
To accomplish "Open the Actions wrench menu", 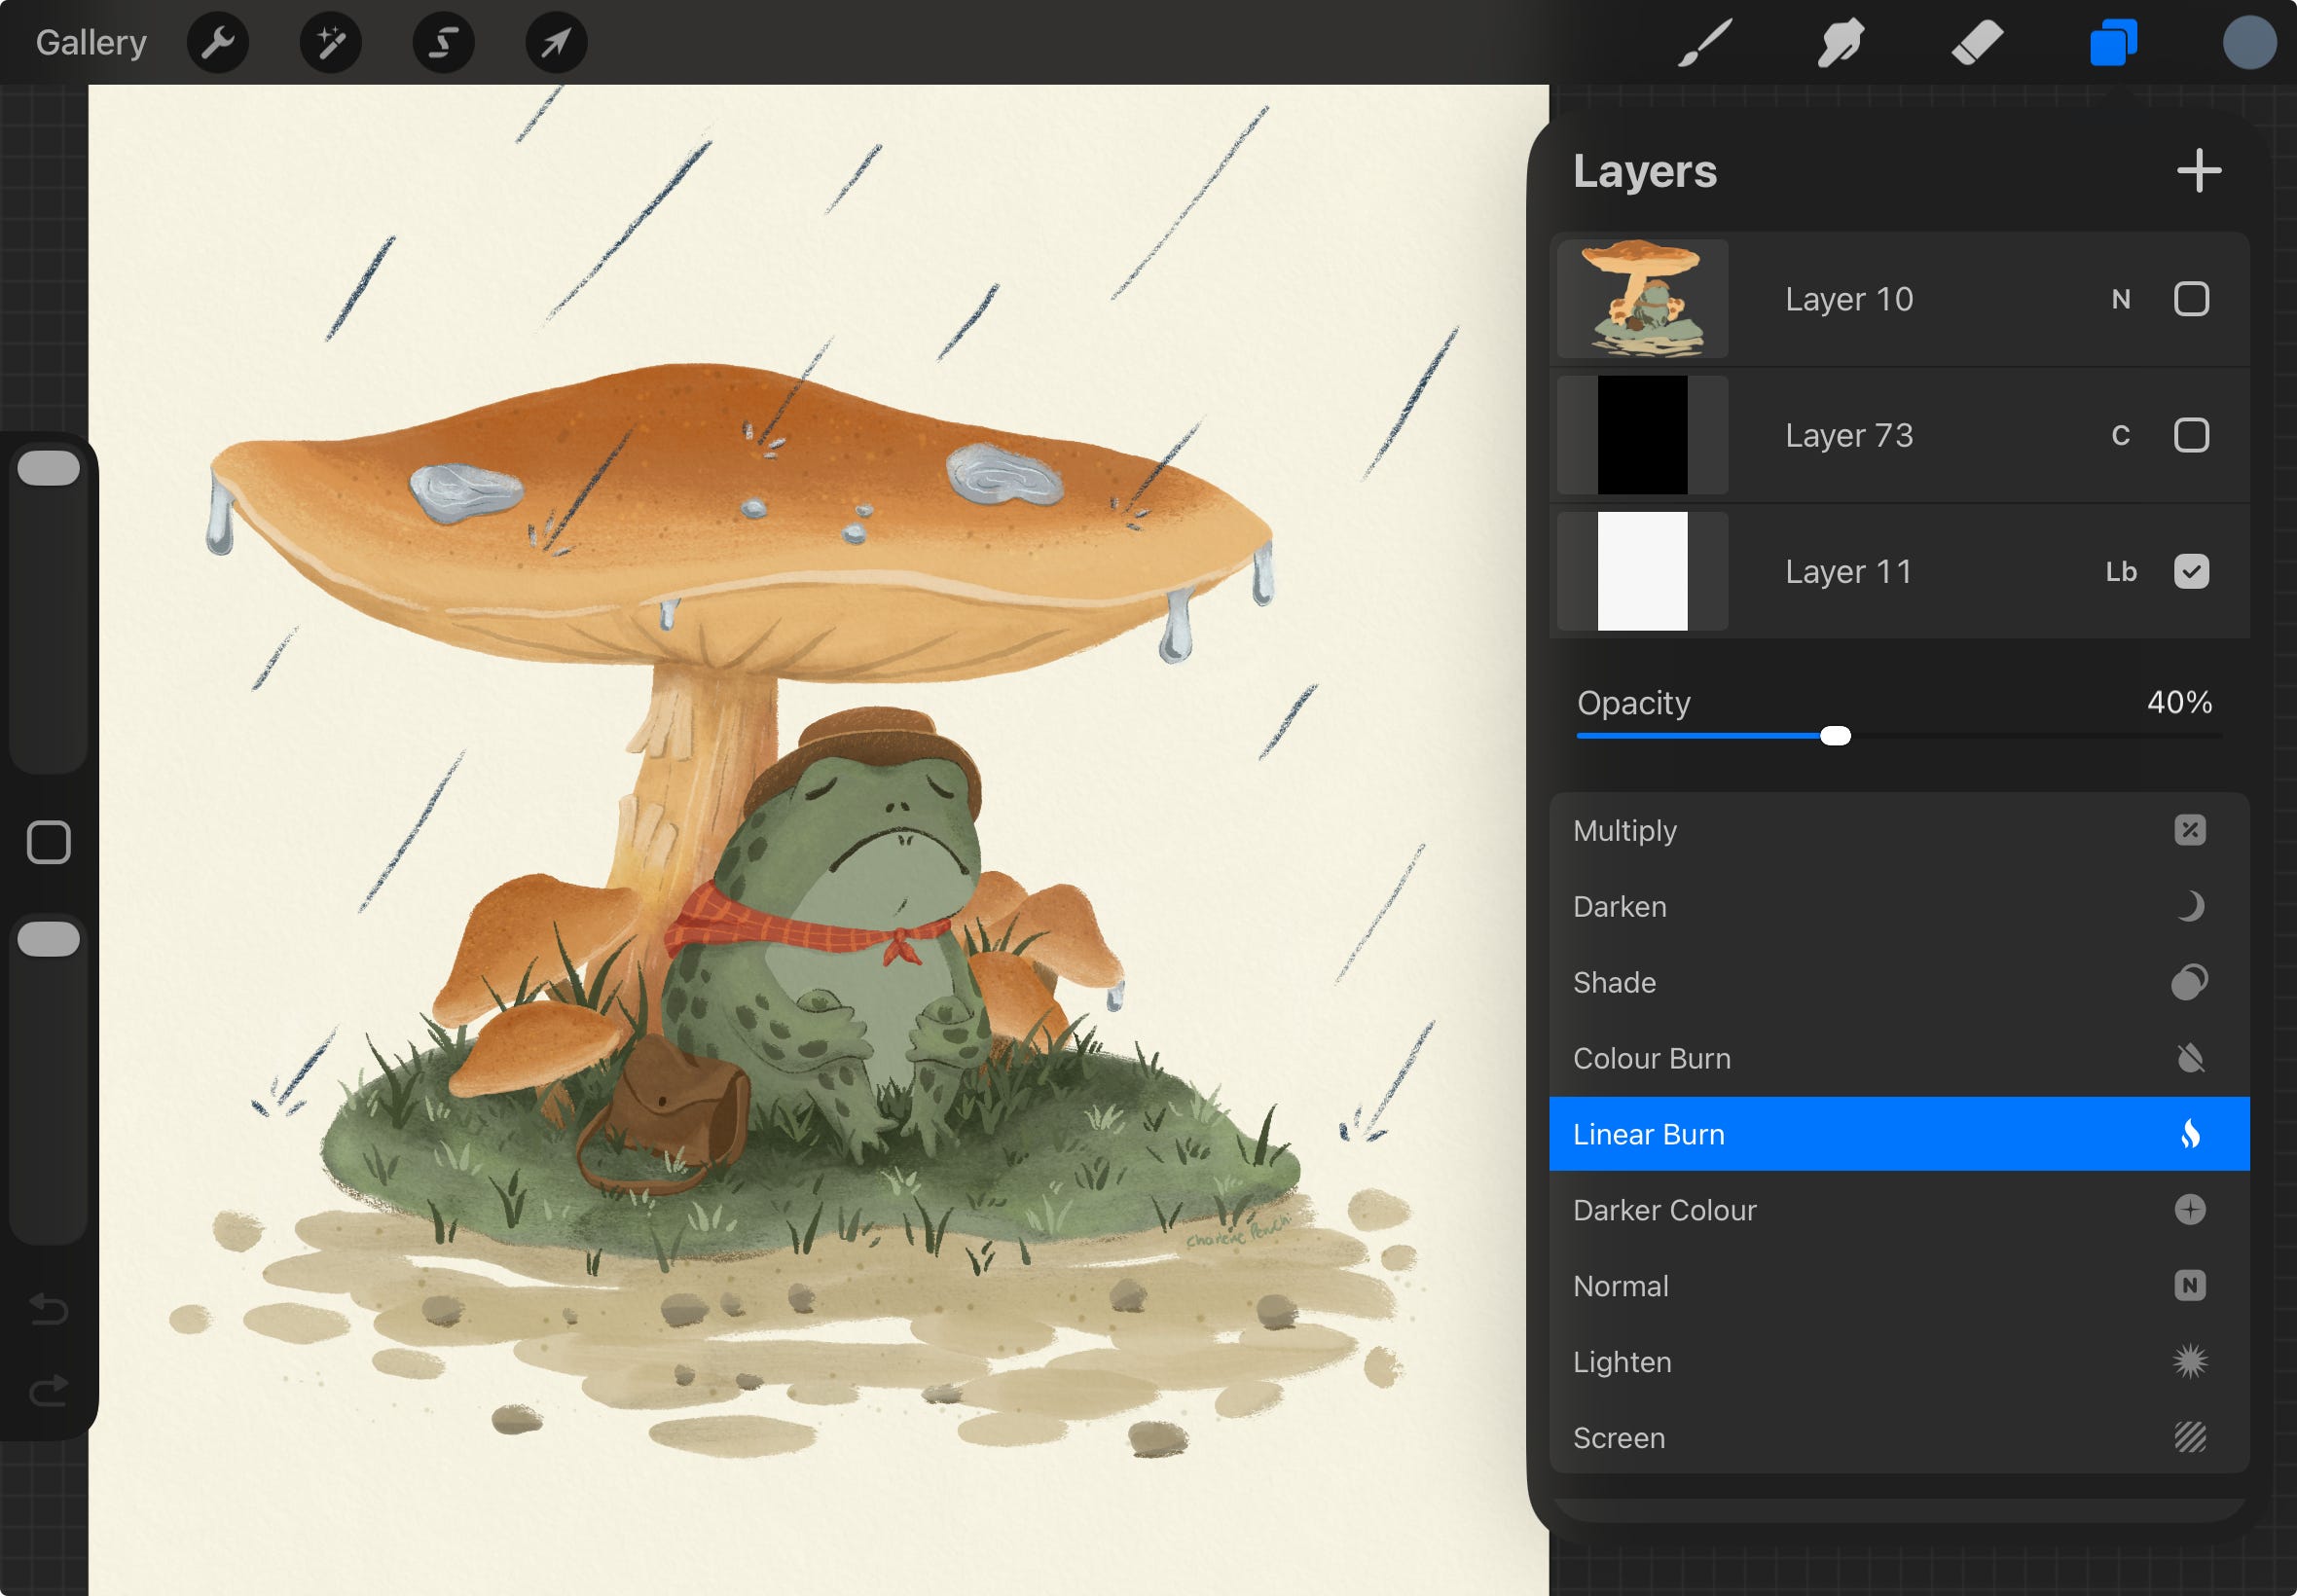I will coord(217,43).
